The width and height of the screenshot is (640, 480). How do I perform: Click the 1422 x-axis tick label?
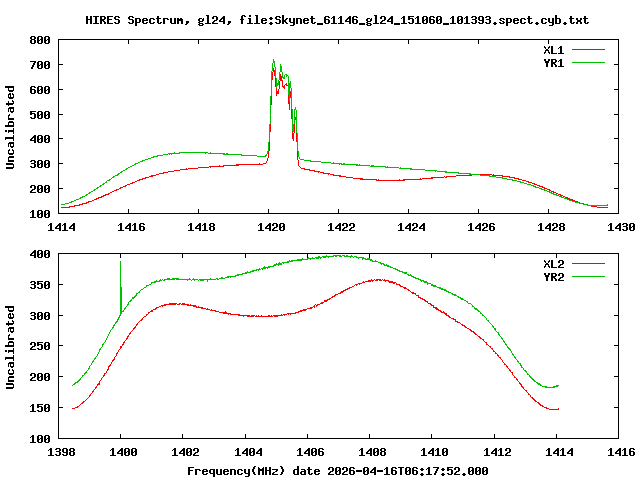tap(341, 227)
